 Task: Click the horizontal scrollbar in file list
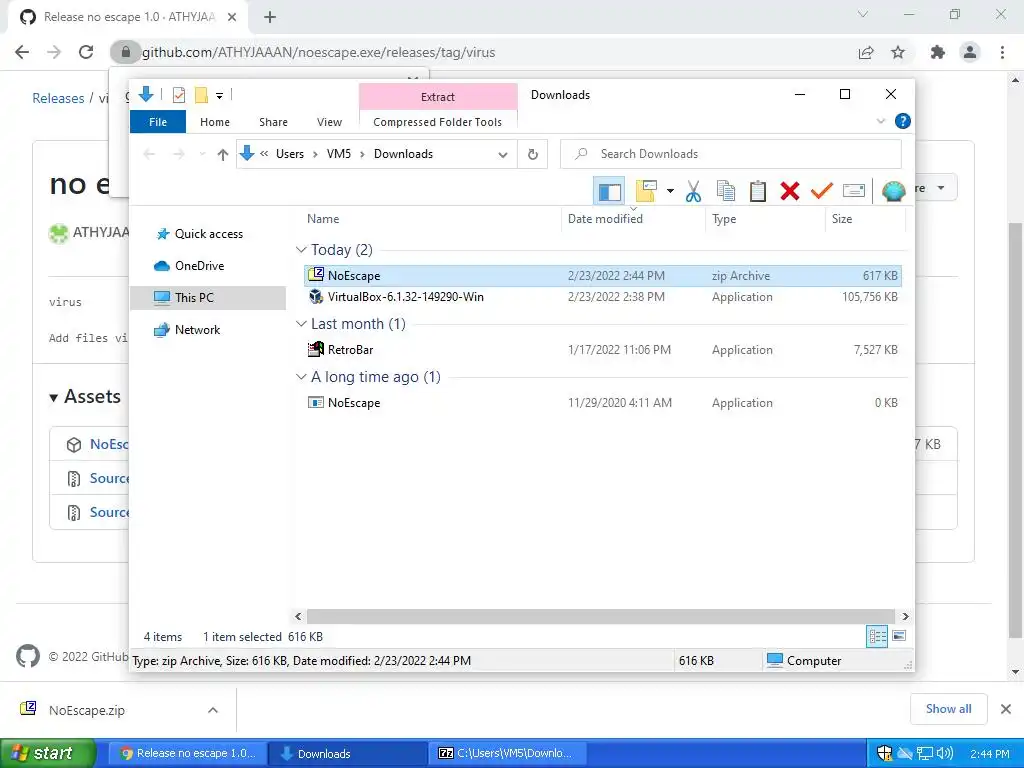click(x=601, y=616)
